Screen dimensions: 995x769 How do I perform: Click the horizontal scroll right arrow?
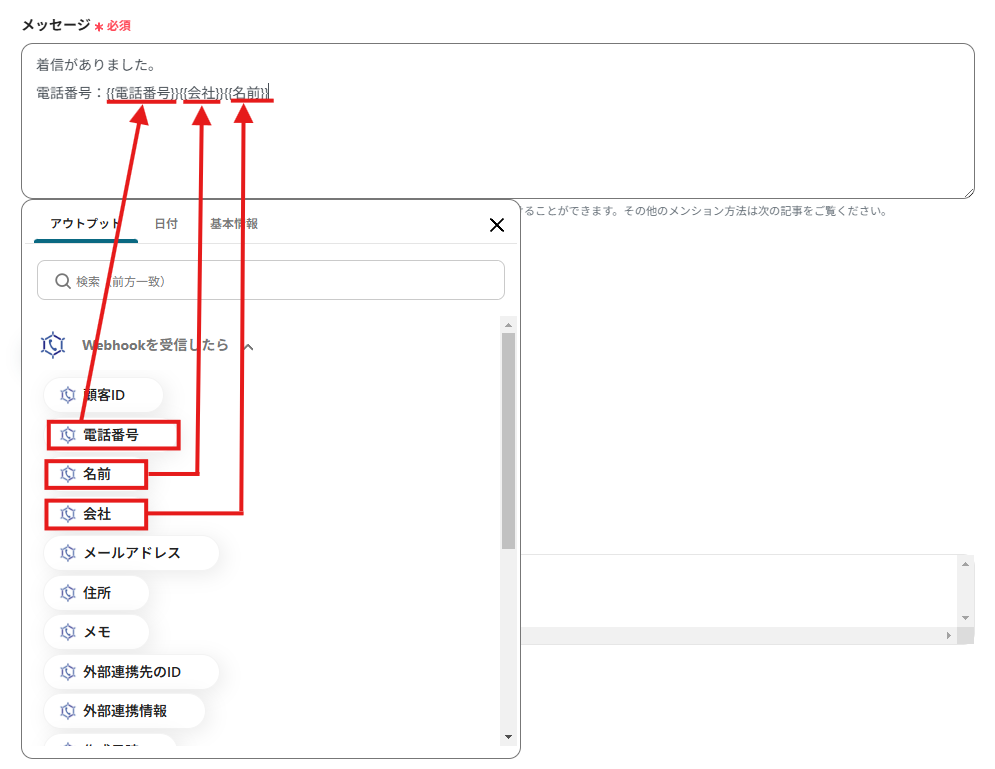click(949, 635)
